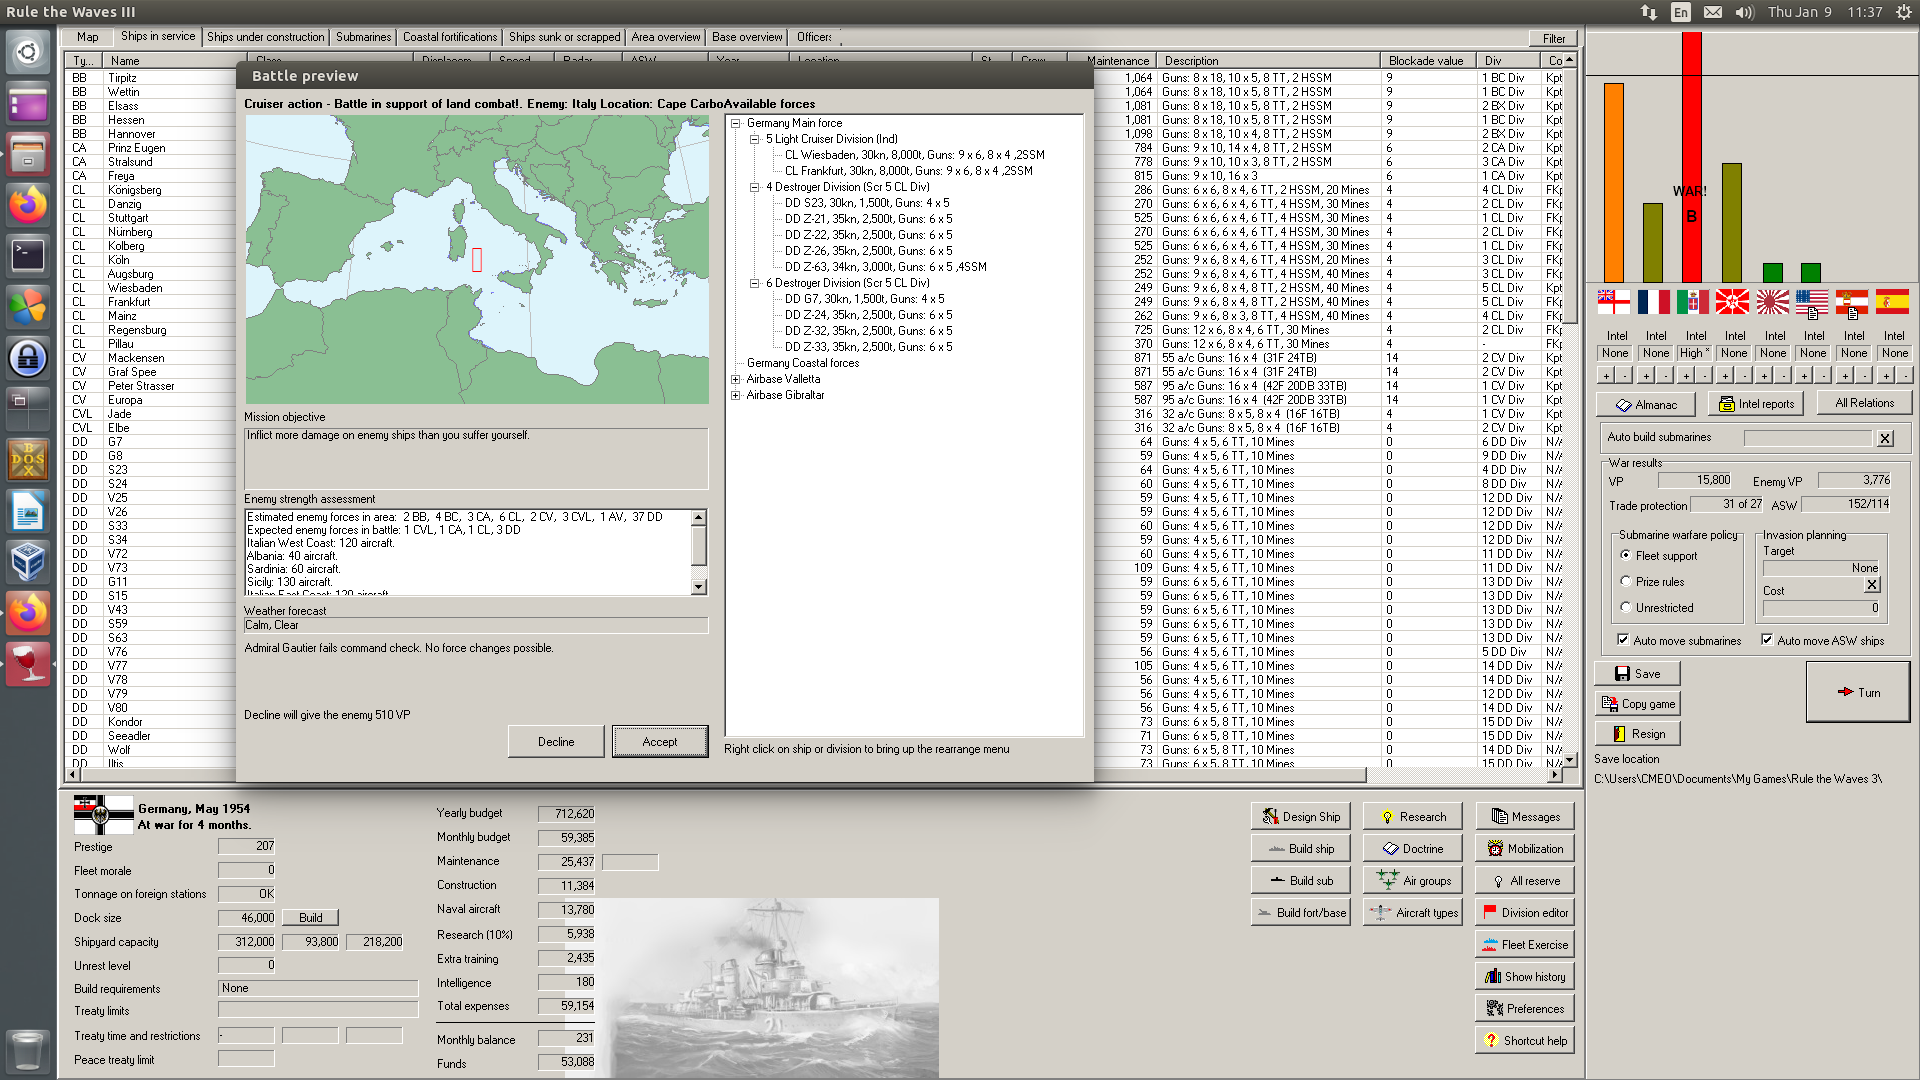Collapse 4 Destroyer Division node

(755, 187)
